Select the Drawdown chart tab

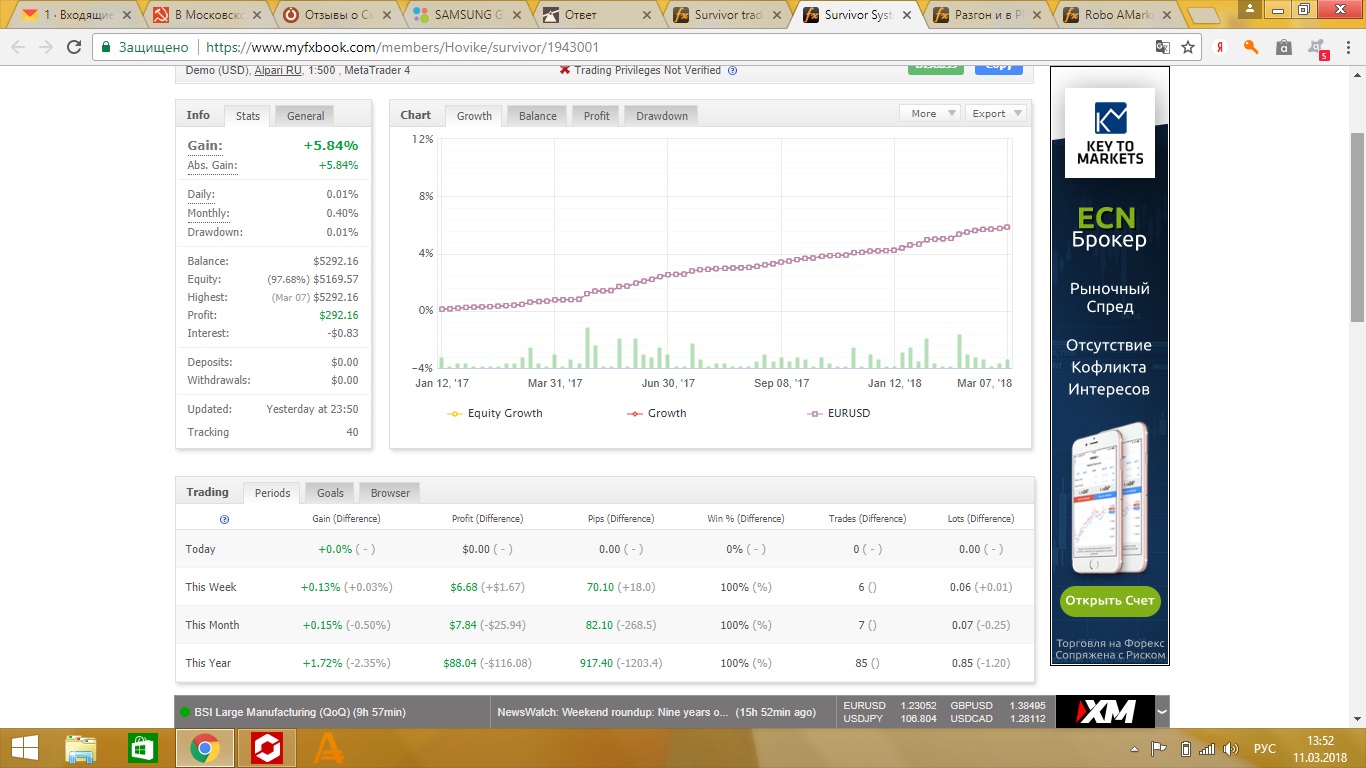(x=662, y=116)
